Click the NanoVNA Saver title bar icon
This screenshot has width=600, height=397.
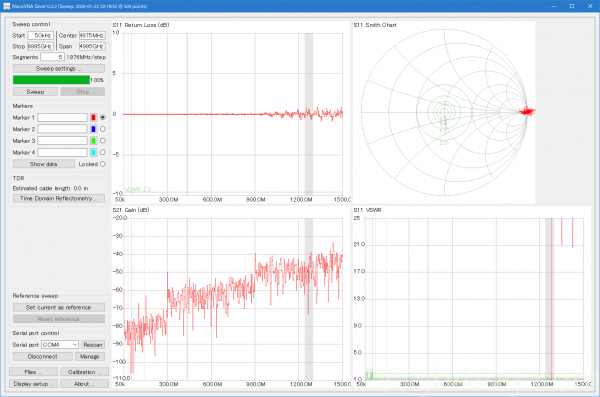point(7,6)
